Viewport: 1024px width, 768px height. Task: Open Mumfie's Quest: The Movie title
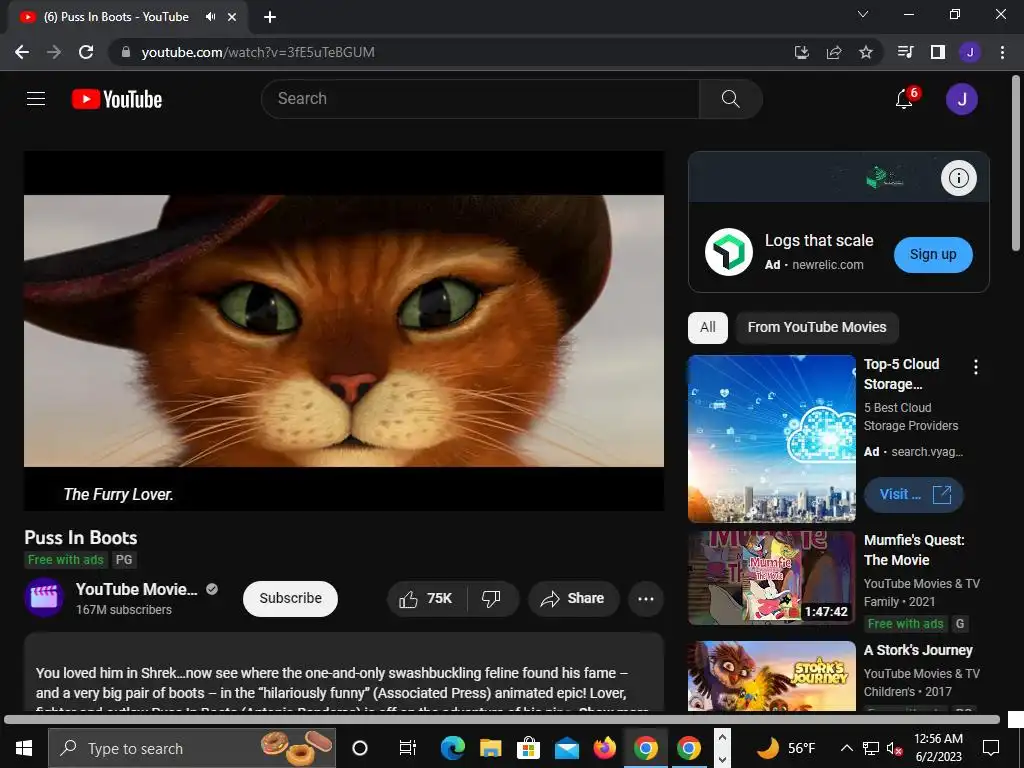pos(914,550)
